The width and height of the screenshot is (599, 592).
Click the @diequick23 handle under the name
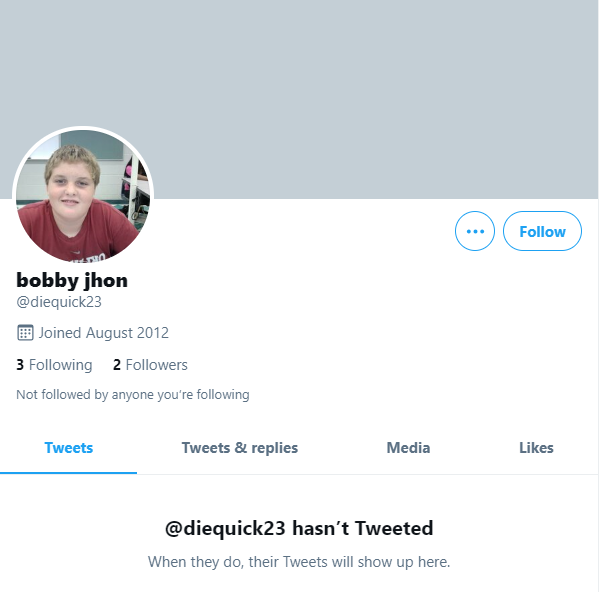tap(59, 302)
